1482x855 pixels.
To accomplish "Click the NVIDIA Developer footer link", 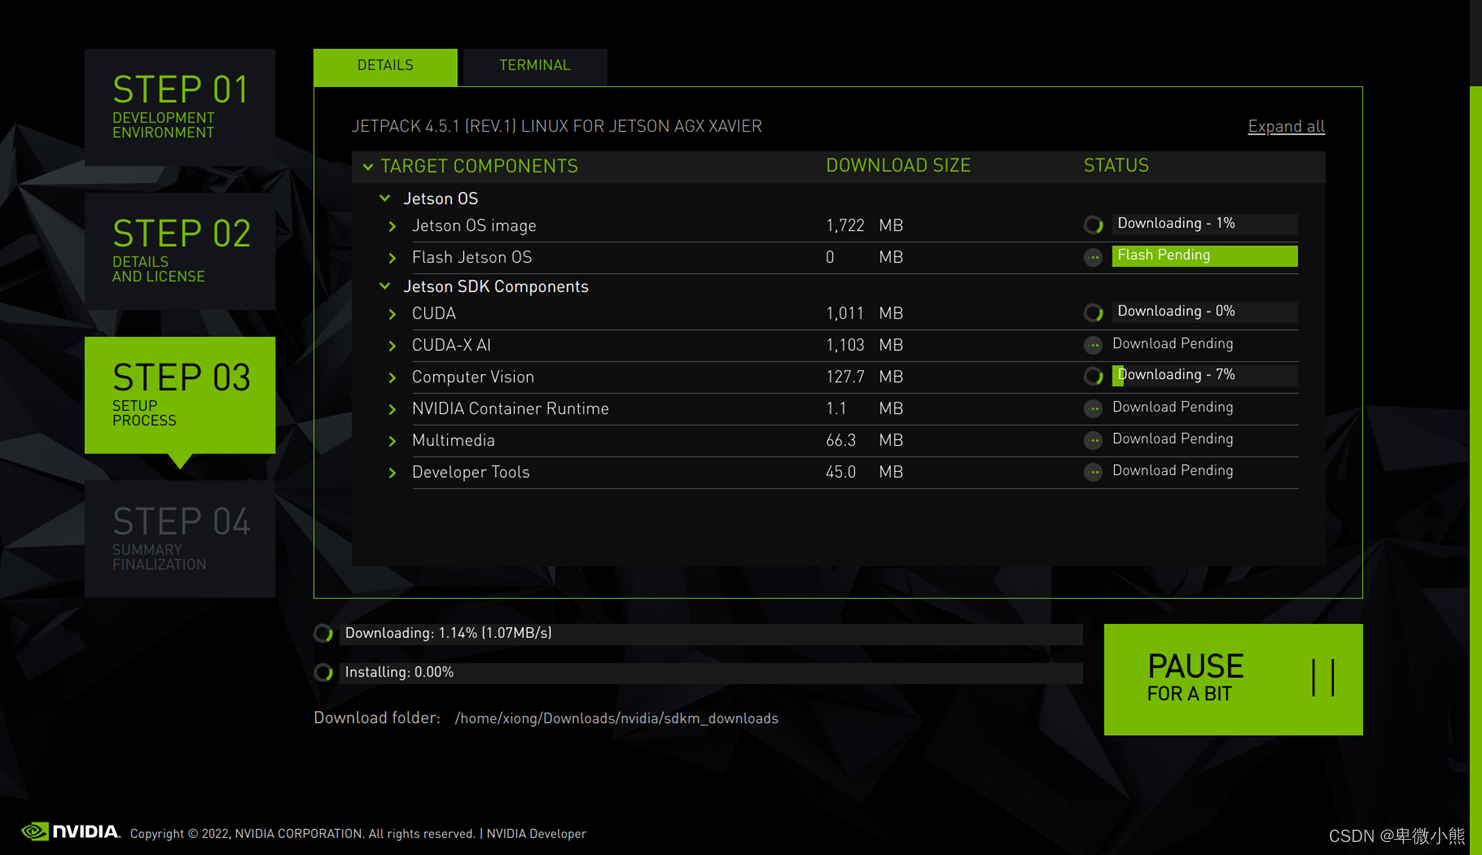I will point(536,833).
